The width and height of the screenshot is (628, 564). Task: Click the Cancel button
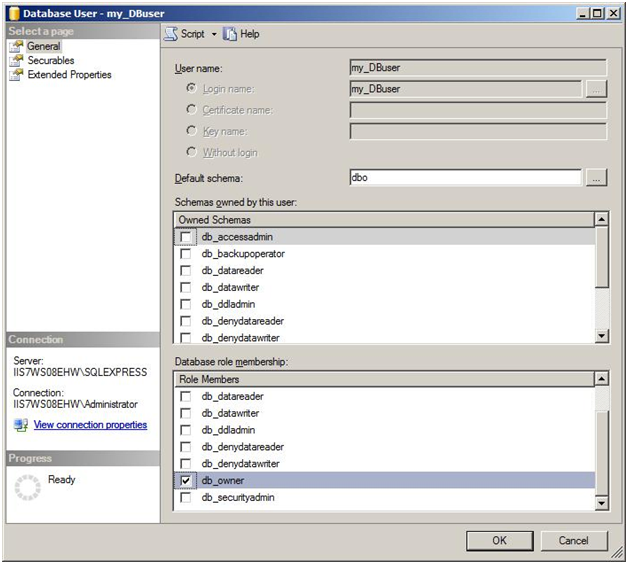pyautogui.click(x=574, y=541)
